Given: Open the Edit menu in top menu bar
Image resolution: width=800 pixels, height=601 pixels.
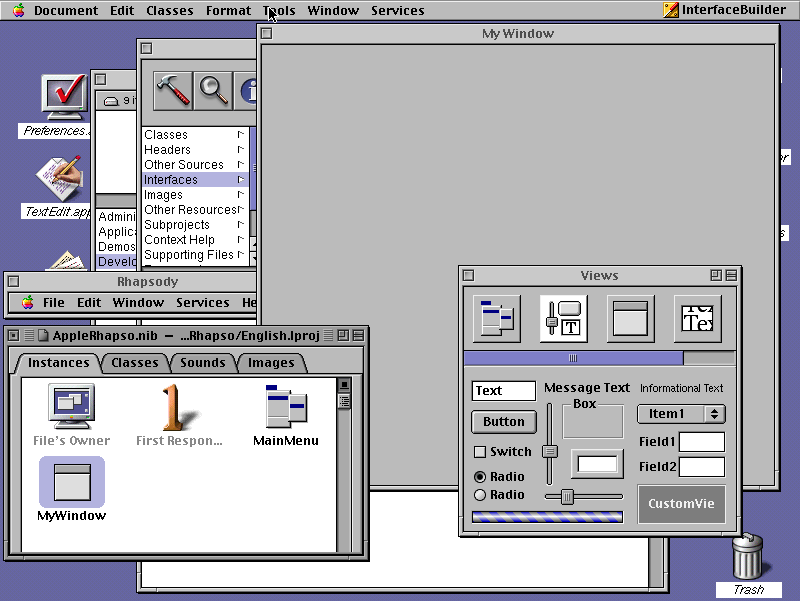Looking at the screenshot, I should pos(122,10).
